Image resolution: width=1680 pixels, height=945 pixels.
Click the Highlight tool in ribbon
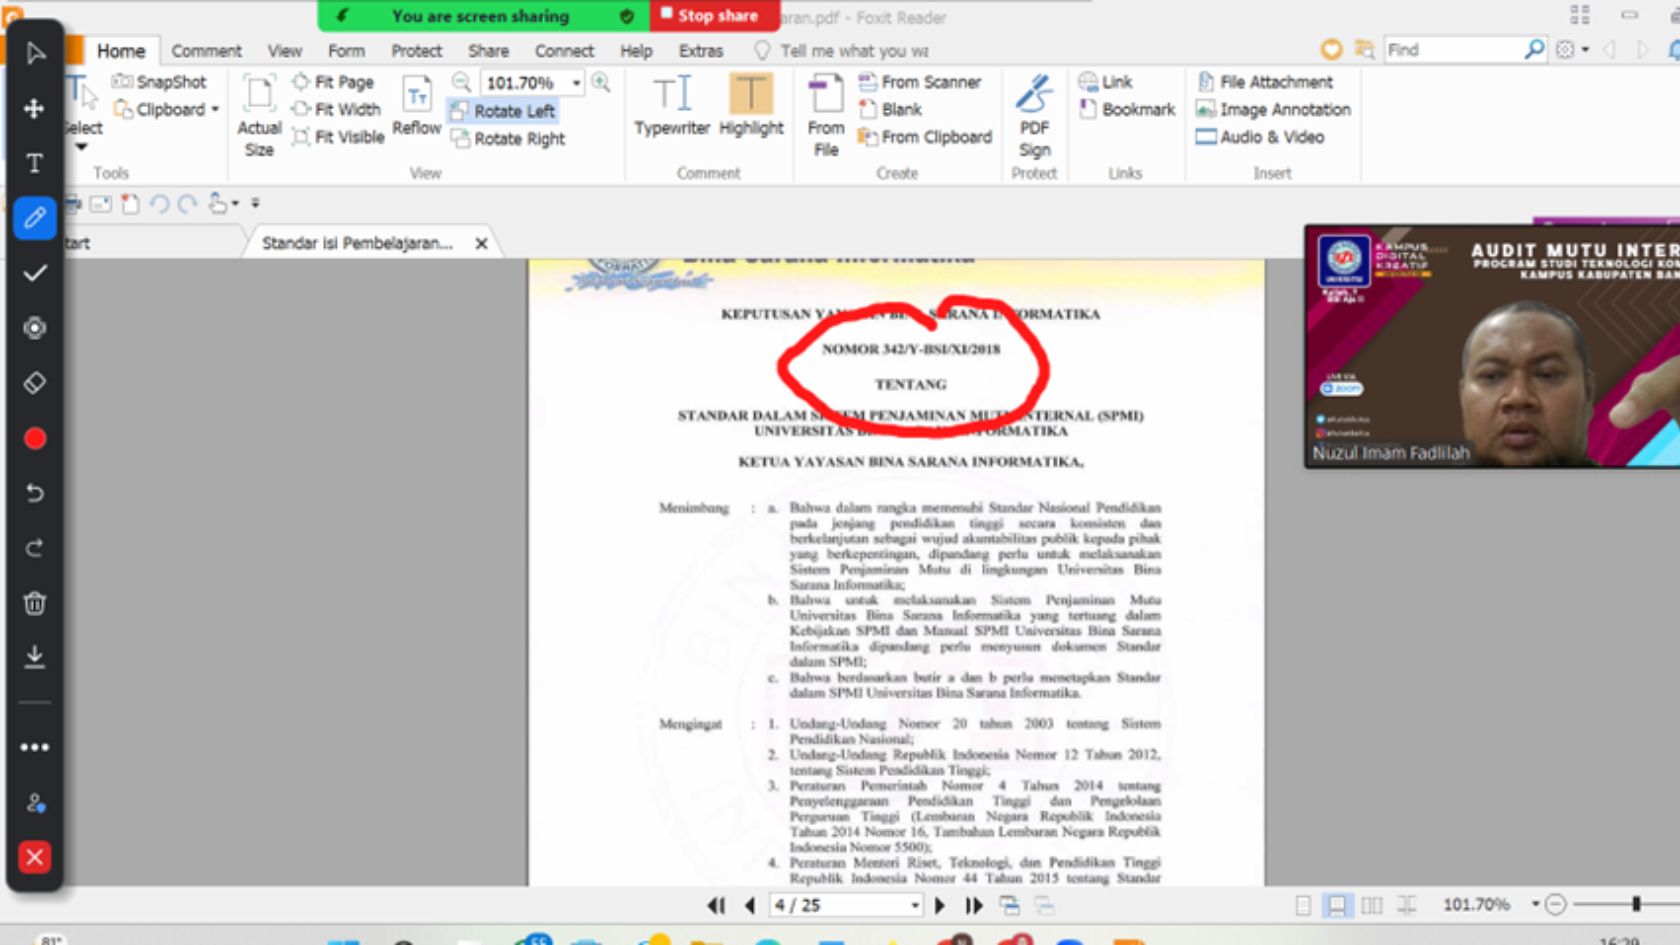(x=750, y=105)
